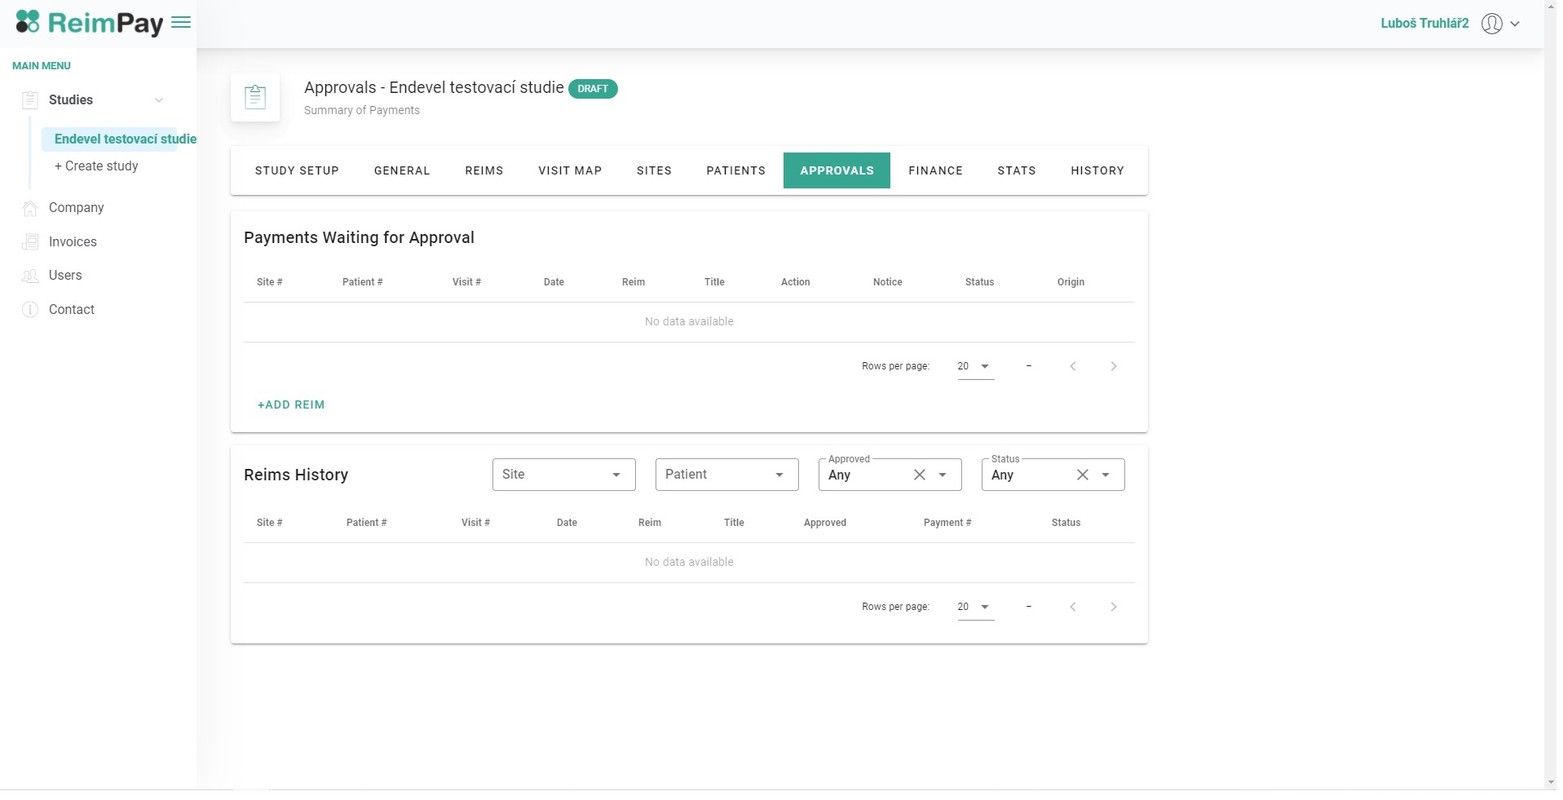Click the + Create study link
Viewport: 1563px width, 800px height.
tap(96, 166)
